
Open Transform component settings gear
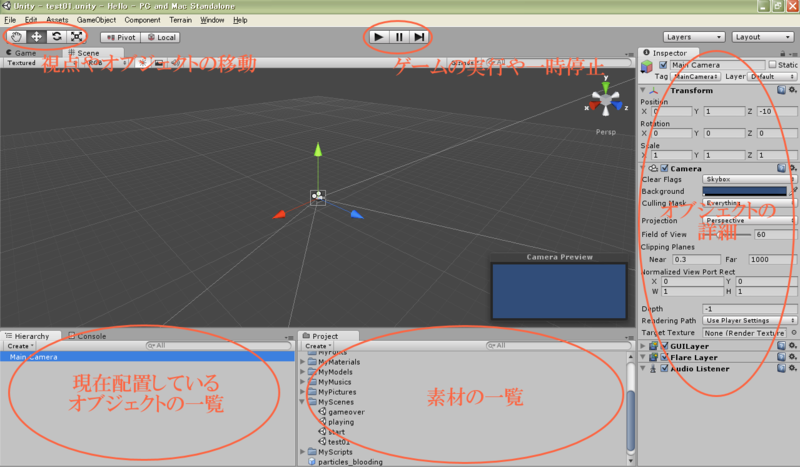pyautogui.click(x=792, y=90)
